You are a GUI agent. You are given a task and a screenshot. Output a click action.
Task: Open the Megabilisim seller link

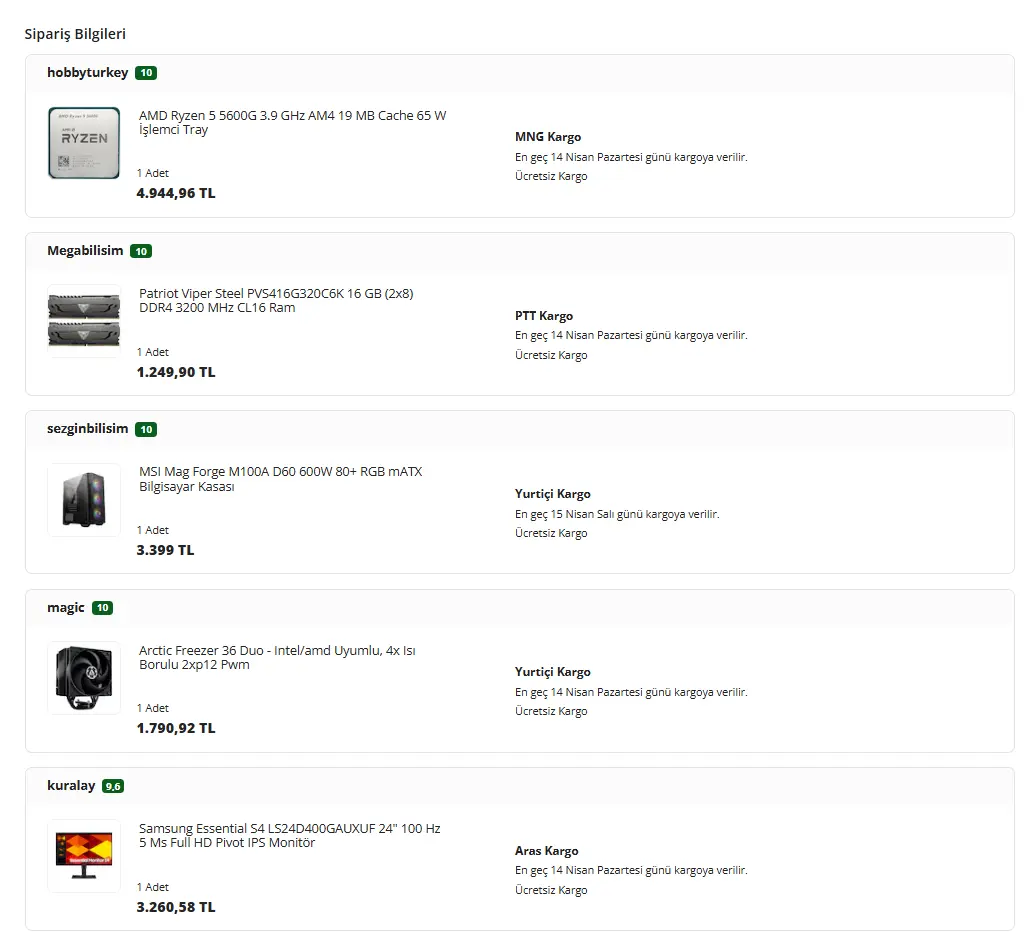85,250
